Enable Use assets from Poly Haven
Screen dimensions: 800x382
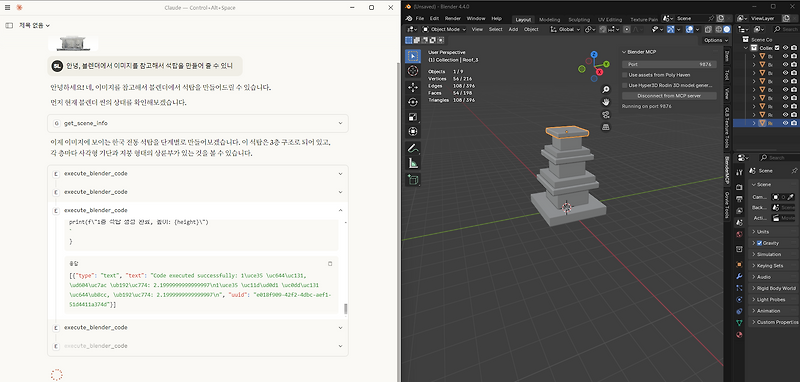click(625, 75)
